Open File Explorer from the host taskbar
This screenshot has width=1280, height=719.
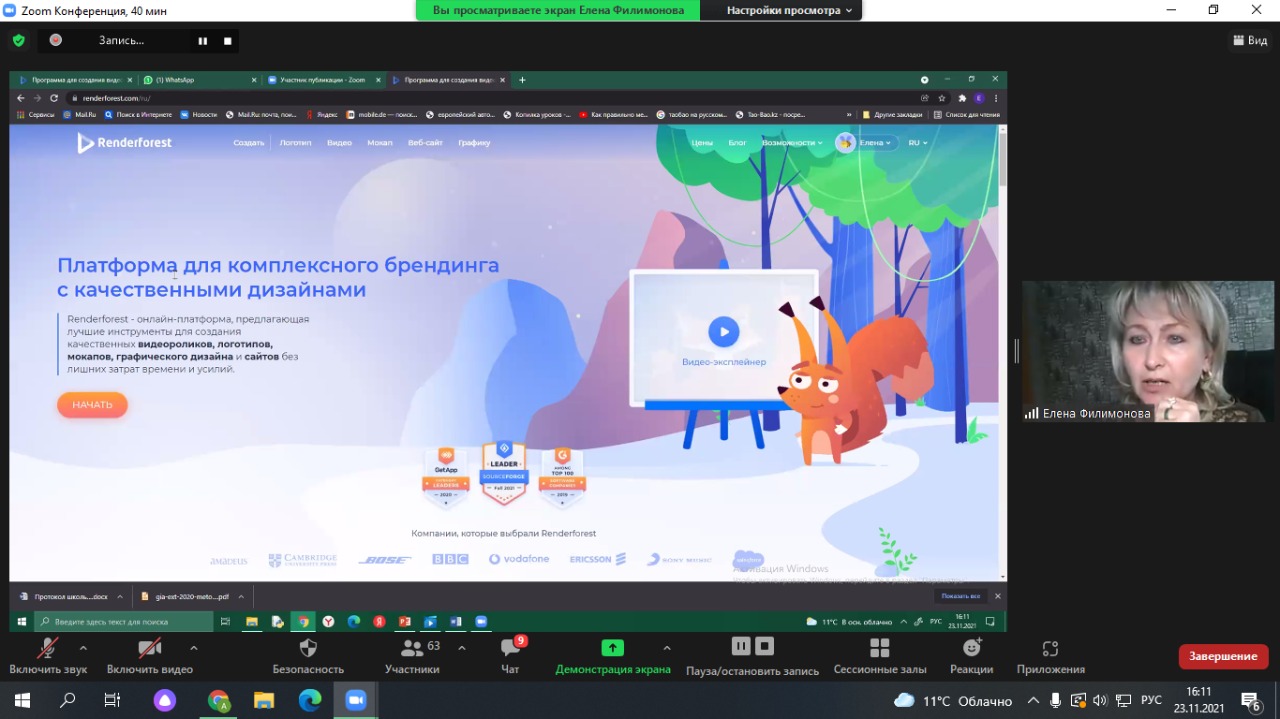[264, 700]
